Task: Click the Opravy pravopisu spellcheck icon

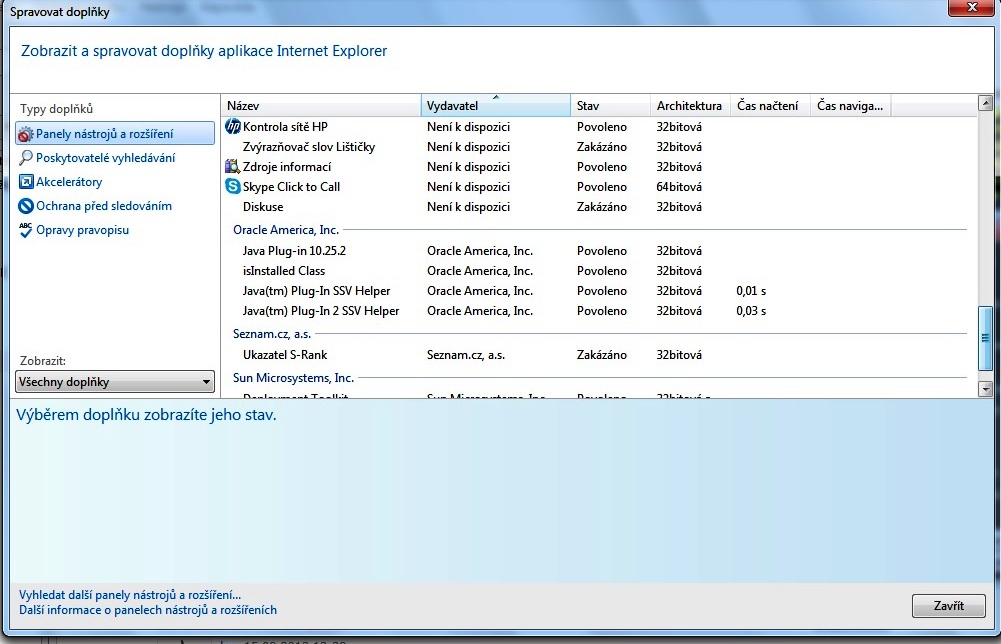Action: [x=26, y=230]
